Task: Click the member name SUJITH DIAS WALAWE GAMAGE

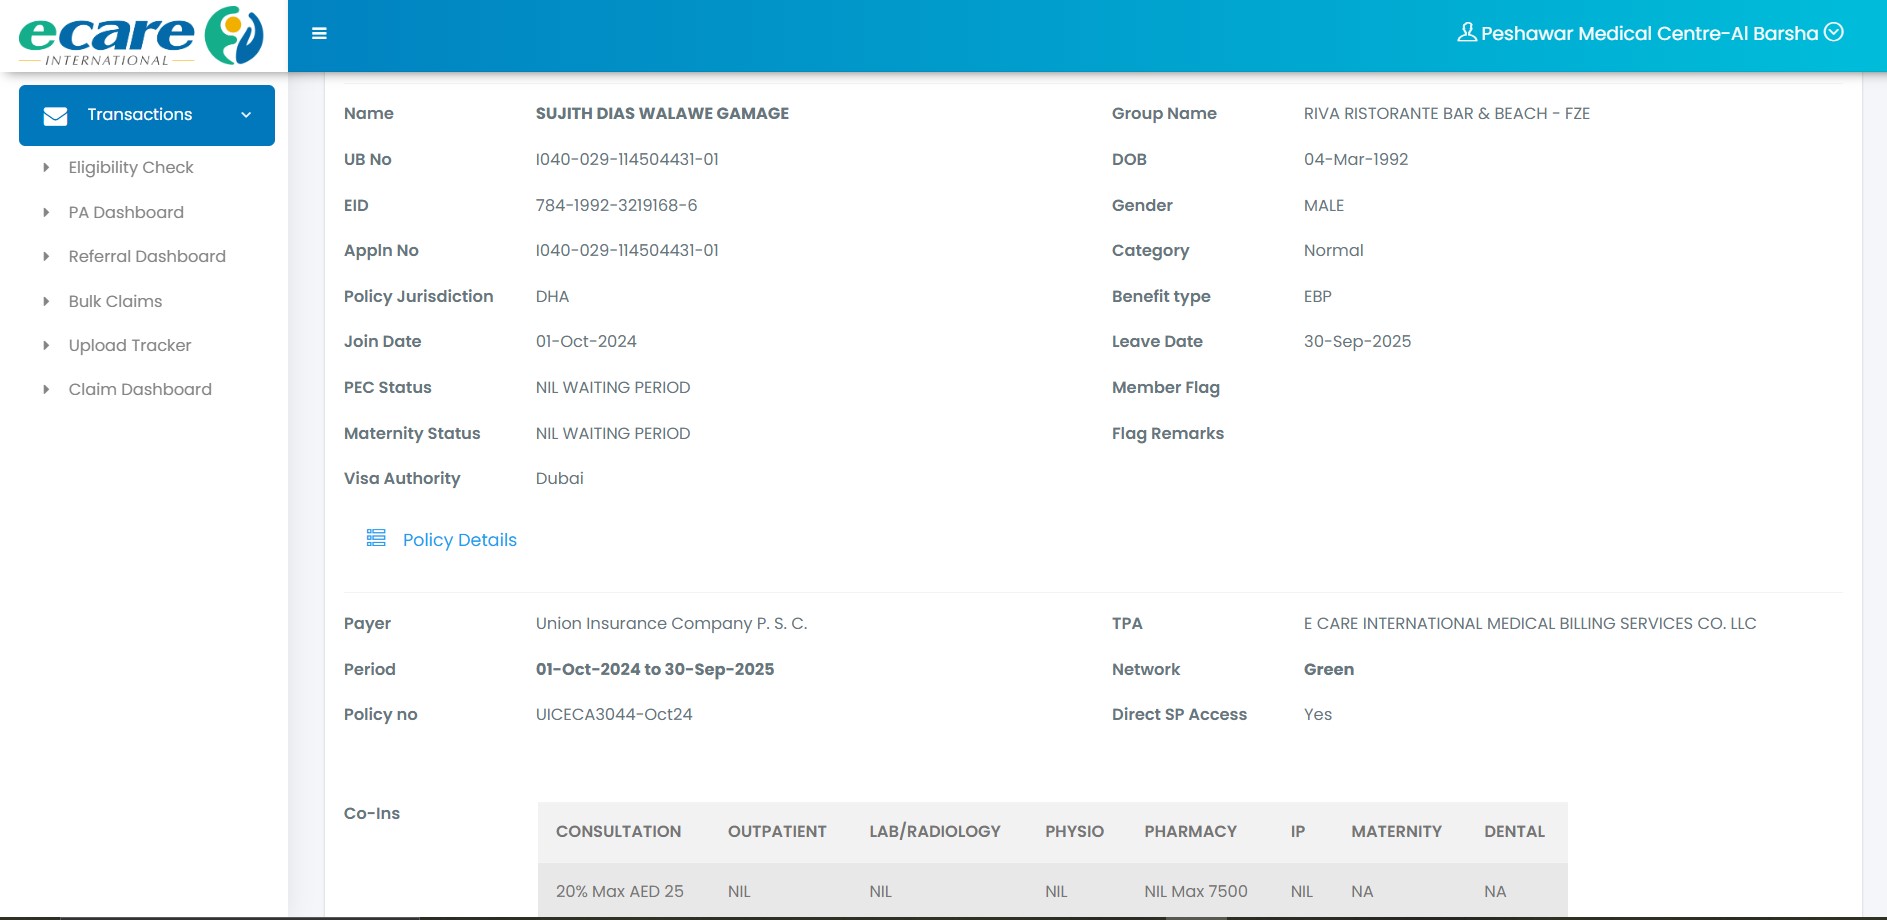Action: click(662, 114)
